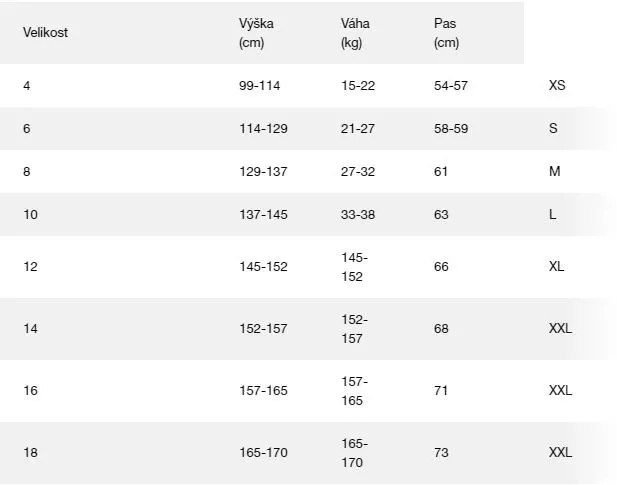Click the Výška (cm) column header
Image resolution: width=617 pixels, height=485 pixels.
click(250, 32)
